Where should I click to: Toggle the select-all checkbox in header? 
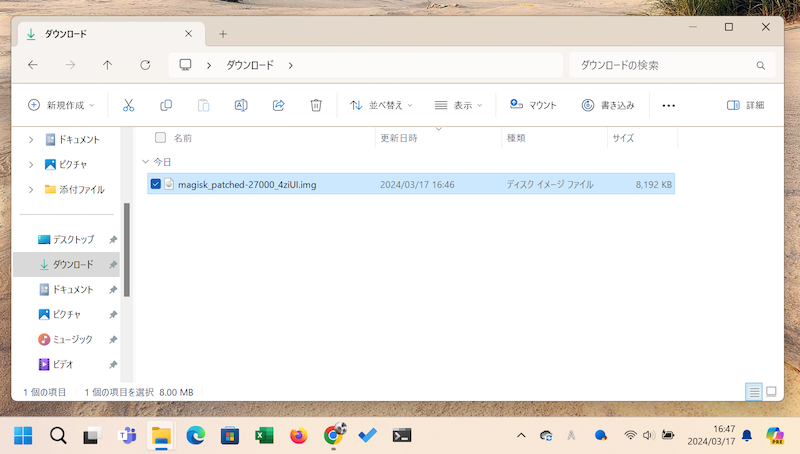click(x=160, y=138)
